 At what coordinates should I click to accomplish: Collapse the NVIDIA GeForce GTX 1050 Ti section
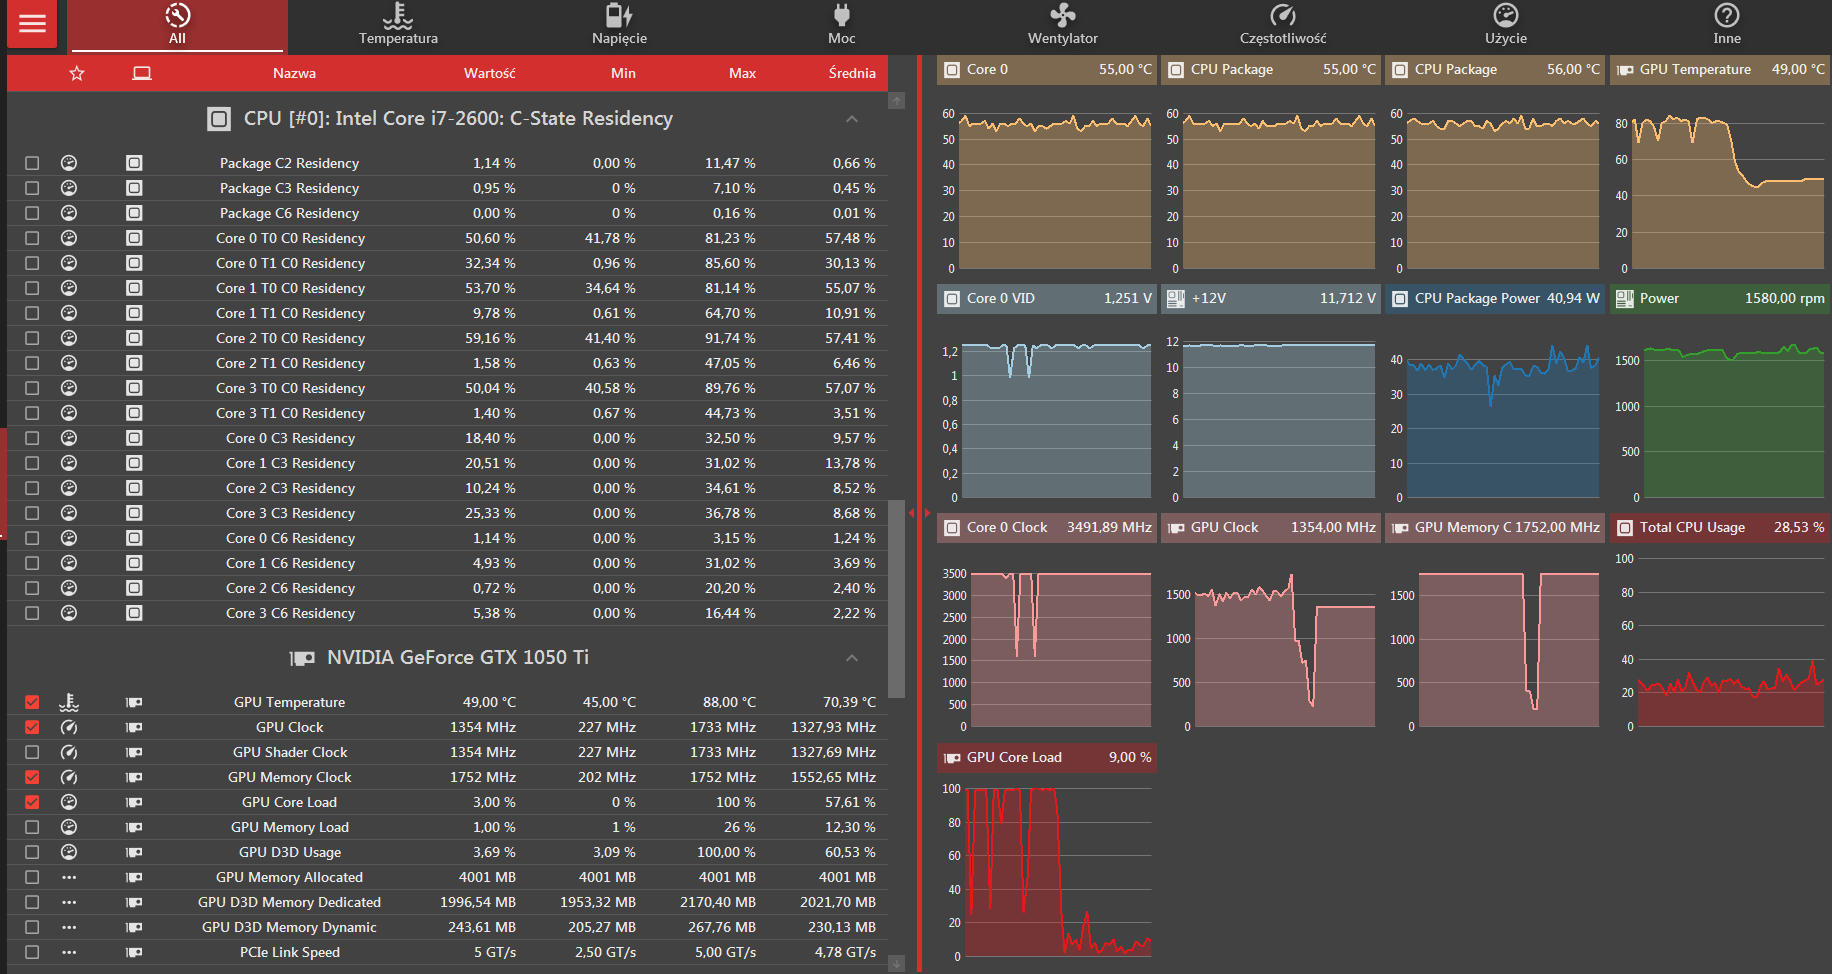click(x=852, y=658)
